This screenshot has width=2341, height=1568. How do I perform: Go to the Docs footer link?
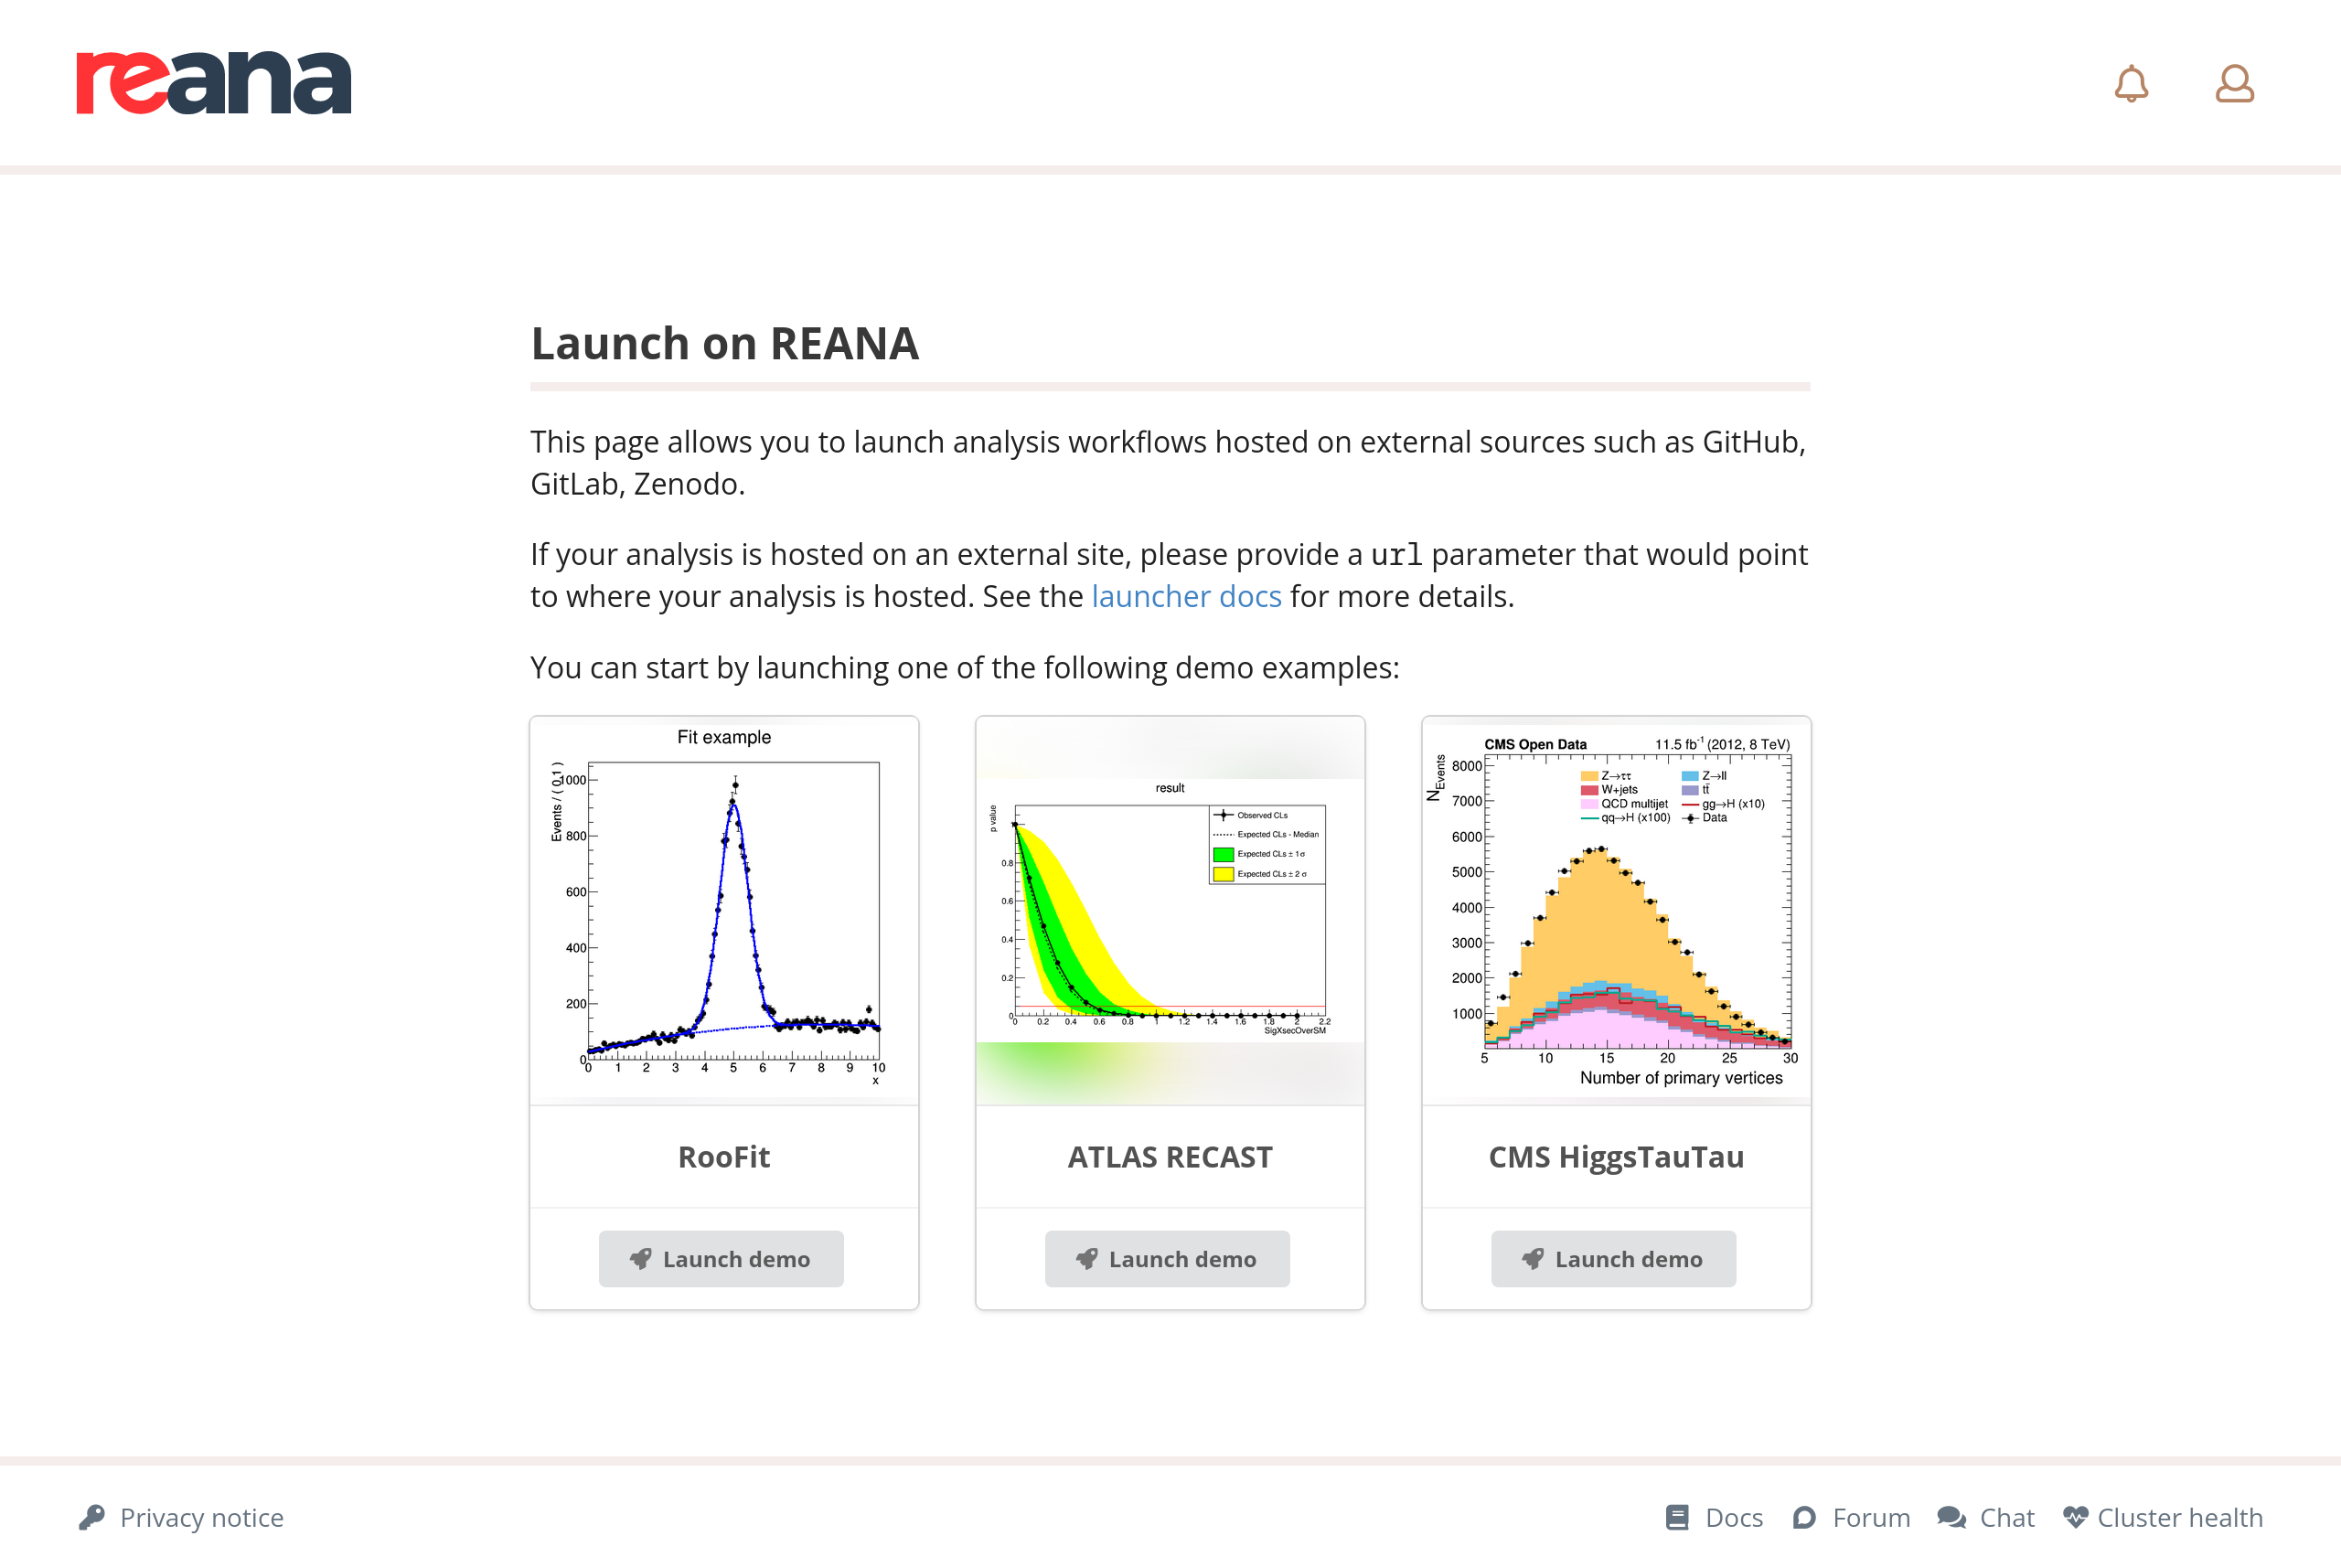[x=1734, y=1517]
